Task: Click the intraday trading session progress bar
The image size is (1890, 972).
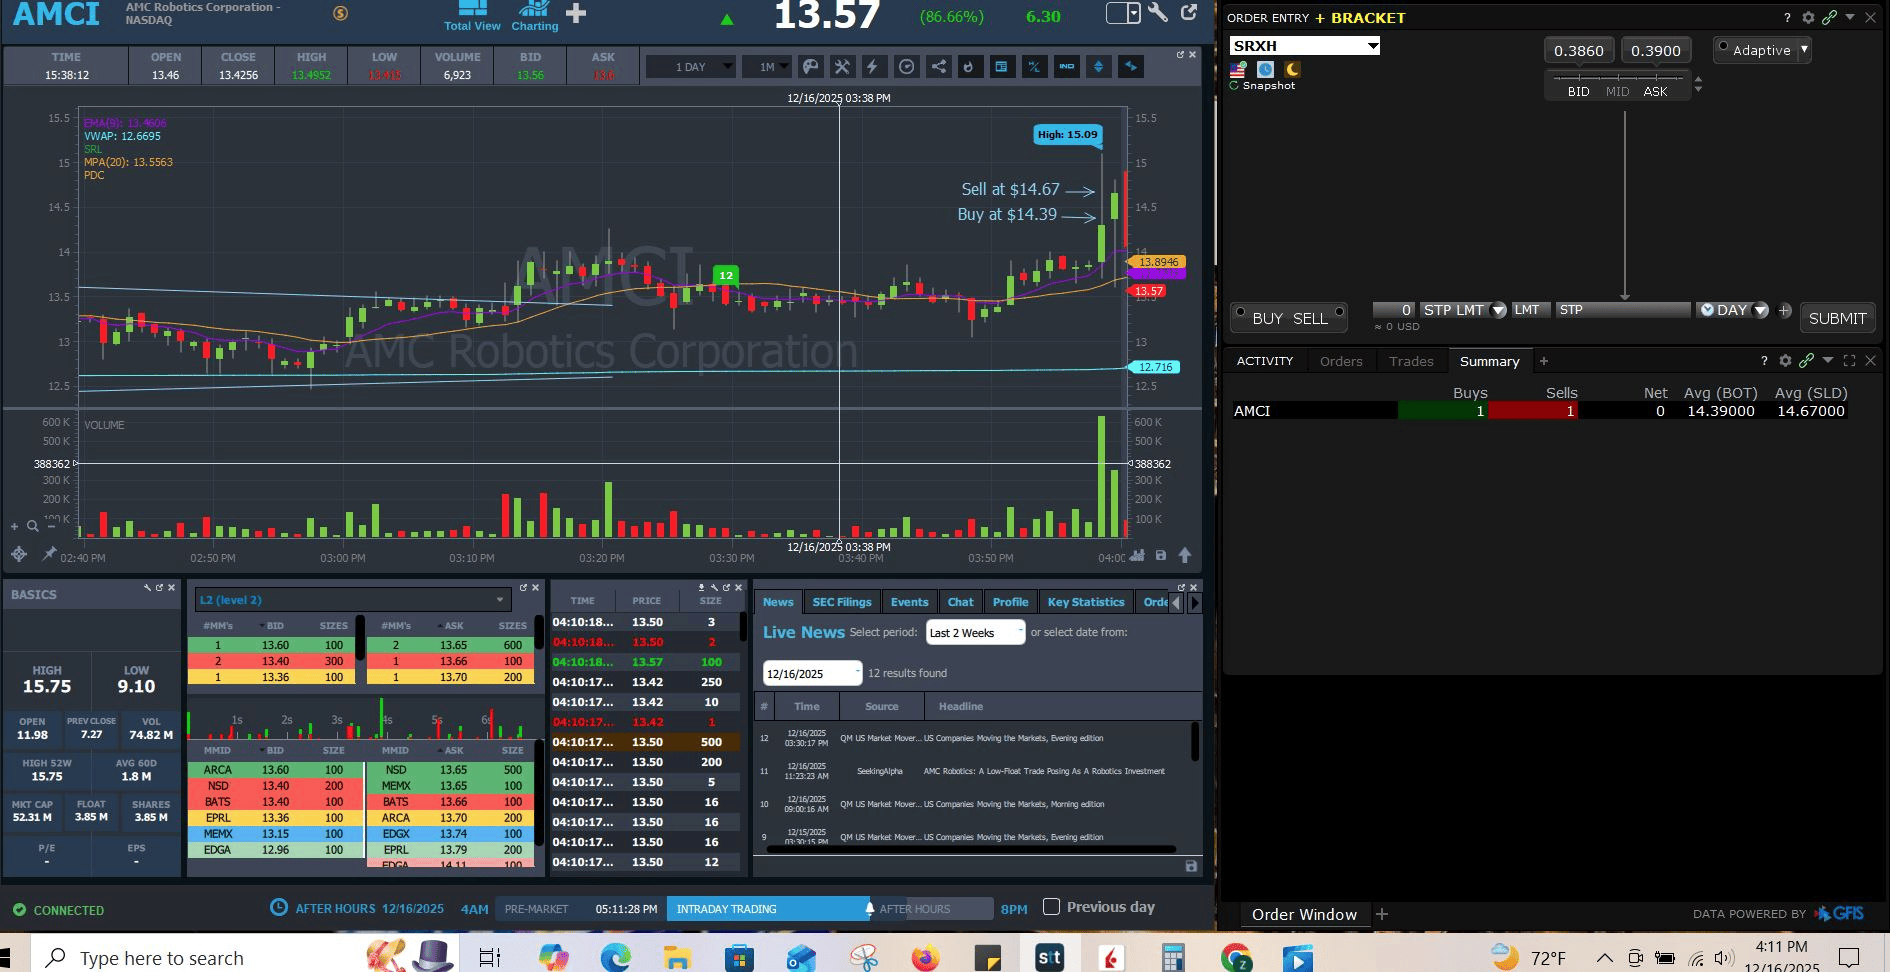Action: 768,909
